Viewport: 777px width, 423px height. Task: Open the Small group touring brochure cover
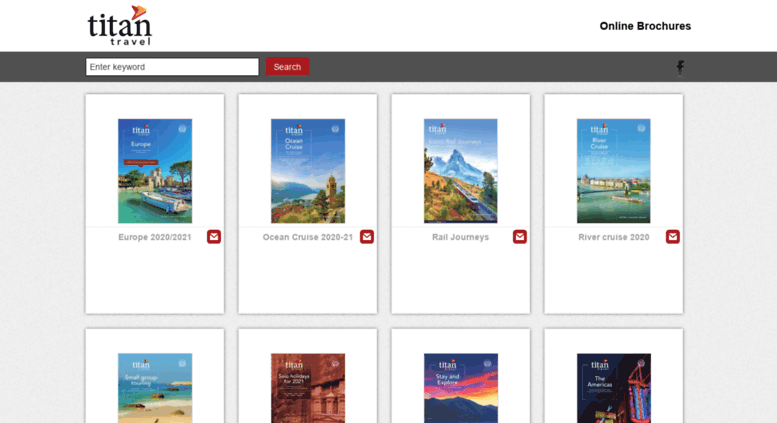click(155, 388)
